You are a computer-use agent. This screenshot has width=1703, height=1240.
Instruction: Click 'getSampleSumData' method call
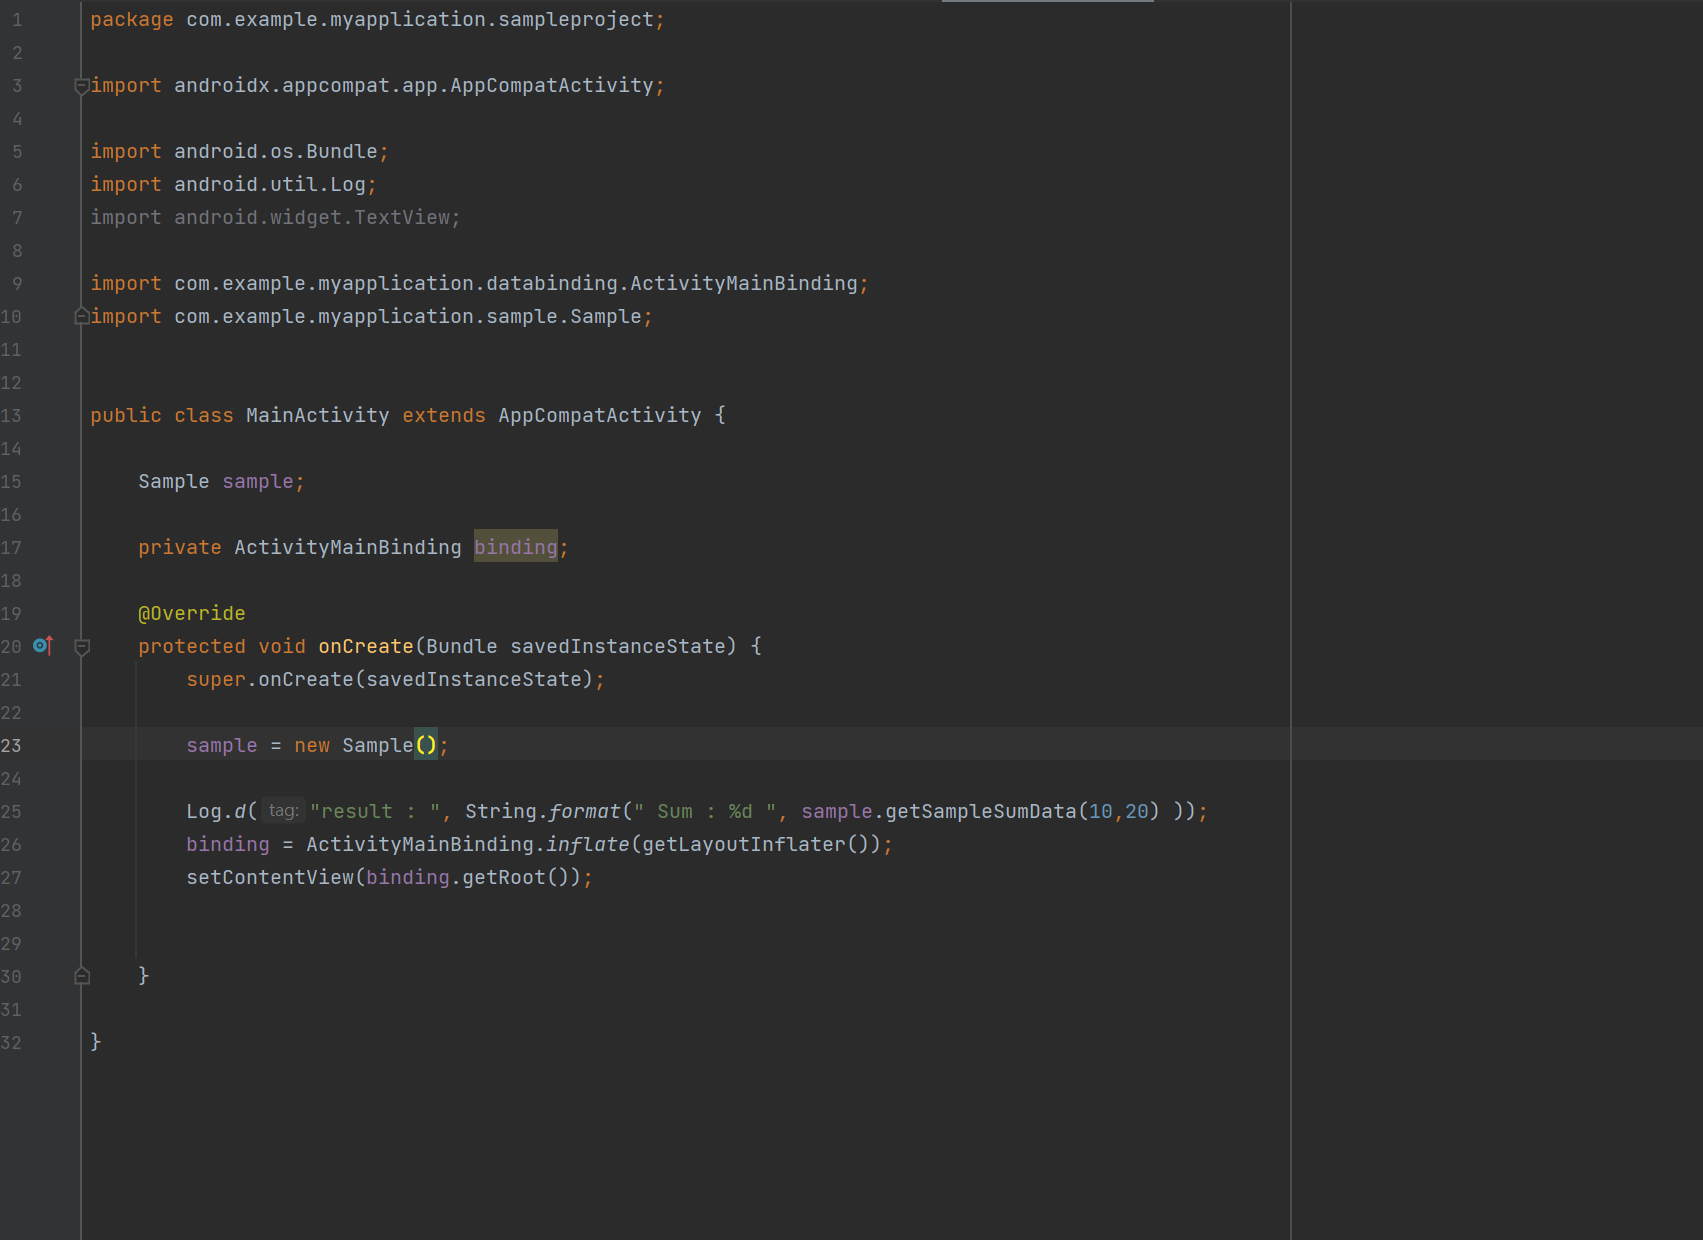coord(981,811)
